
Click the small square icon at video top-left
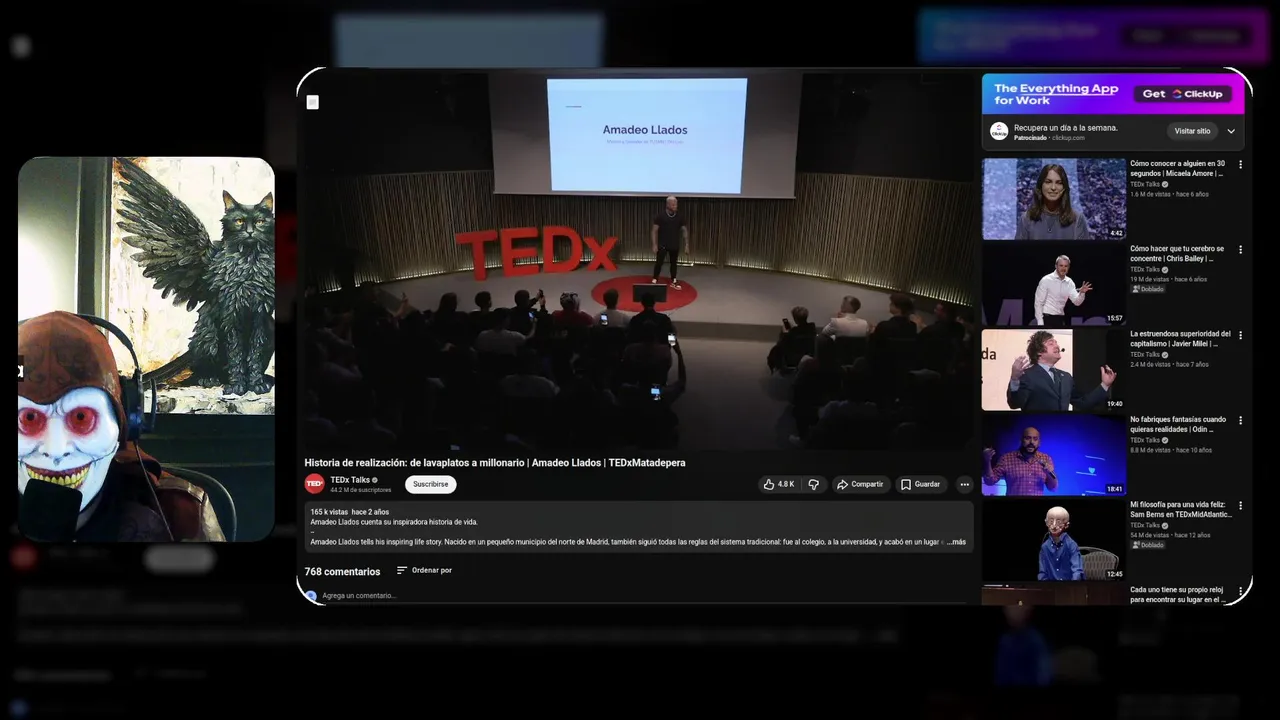pos(312,102)
